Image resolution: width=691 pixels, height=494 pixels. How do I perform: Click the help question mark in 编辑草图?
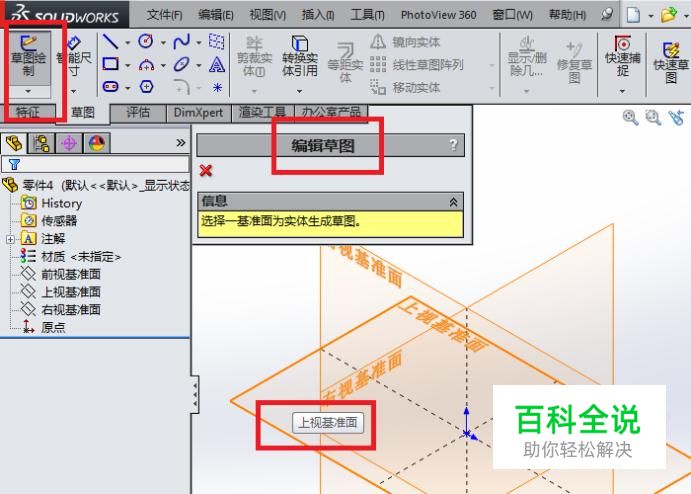(453, 145)
